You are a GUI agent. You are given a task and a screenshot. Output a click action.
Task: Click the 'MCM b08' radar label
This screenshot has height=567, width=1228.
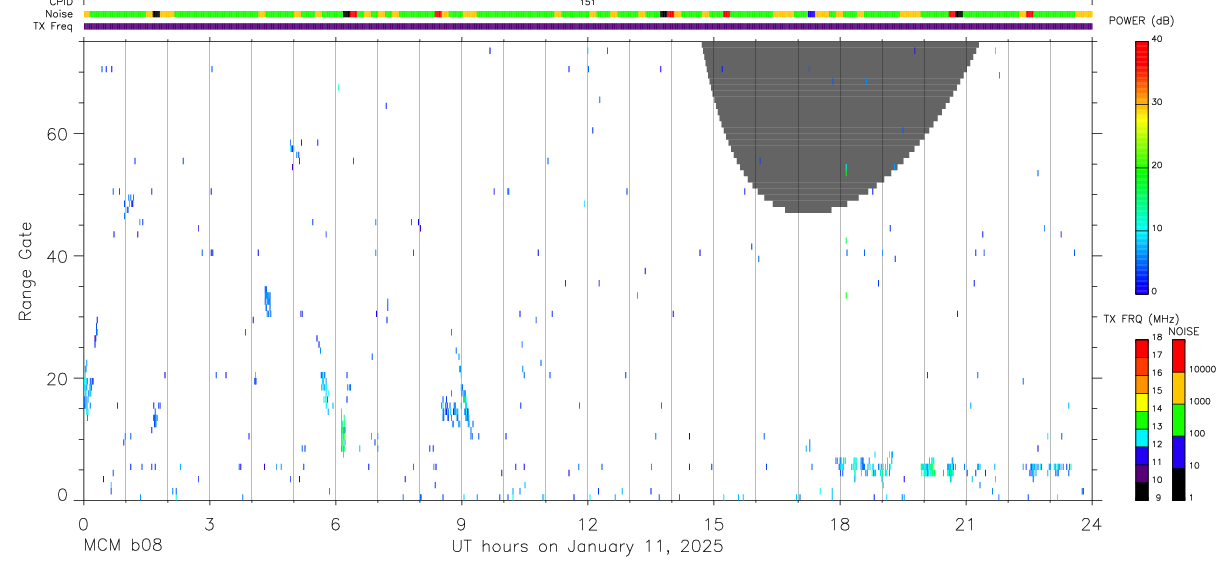(x=121, y=546)
